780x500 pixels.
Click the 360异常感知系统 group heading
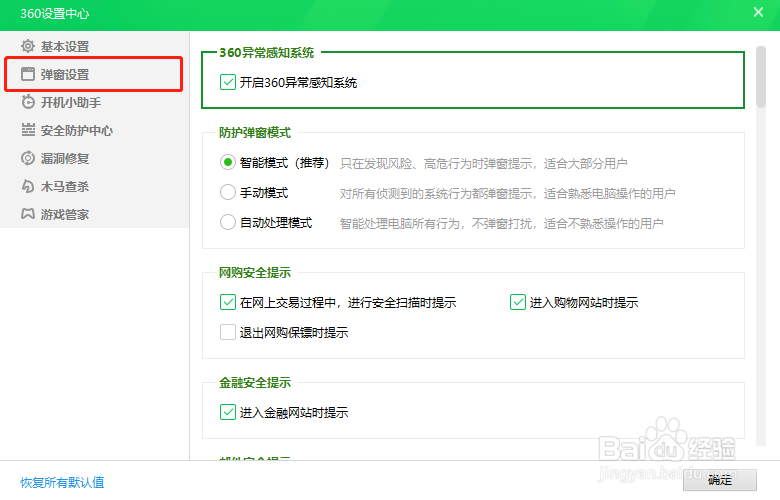[x=267, y=52]
